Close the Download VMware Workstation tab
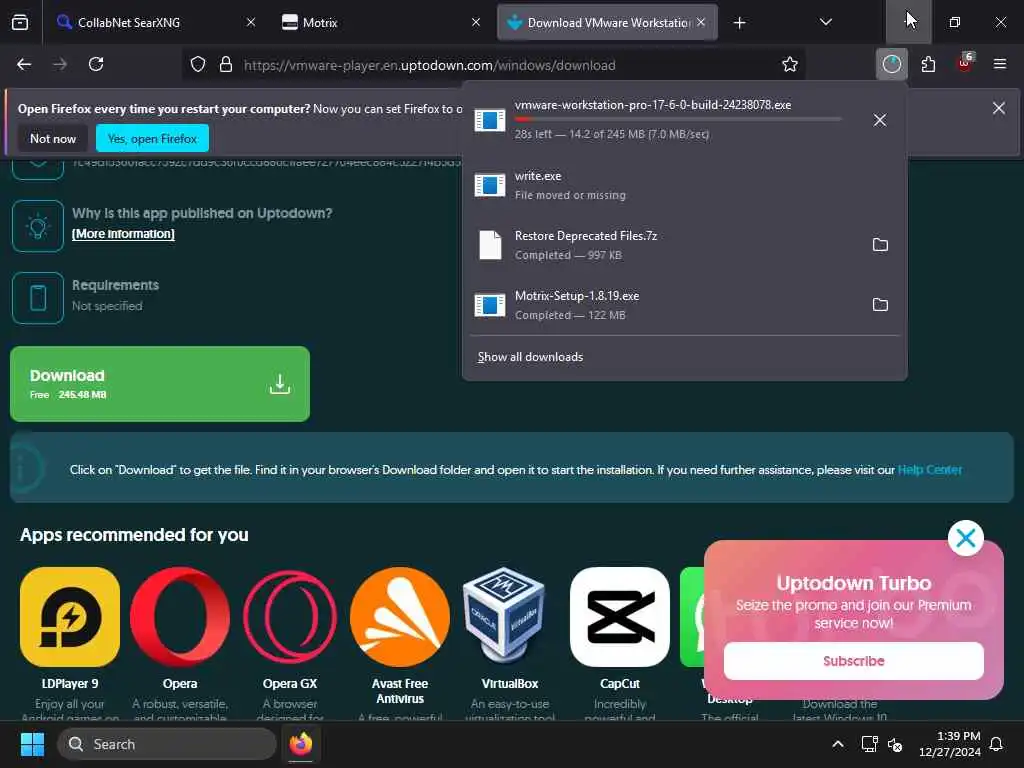 [x=701, y=22]
